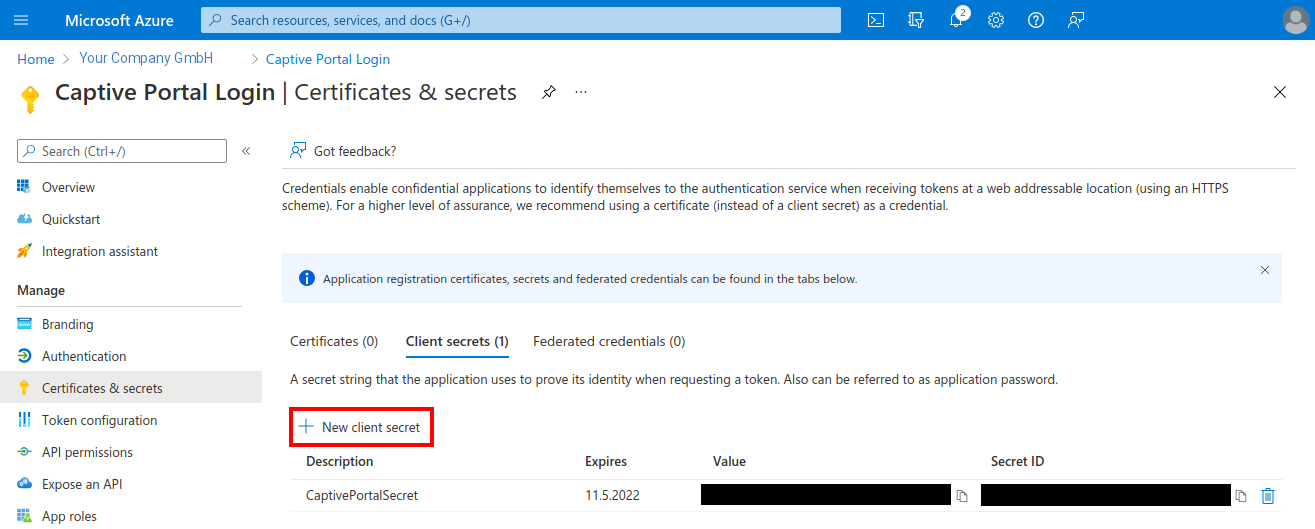Click the Expose an API cloud icon
Screen dimensions: 1315x529
pos(24,484)
